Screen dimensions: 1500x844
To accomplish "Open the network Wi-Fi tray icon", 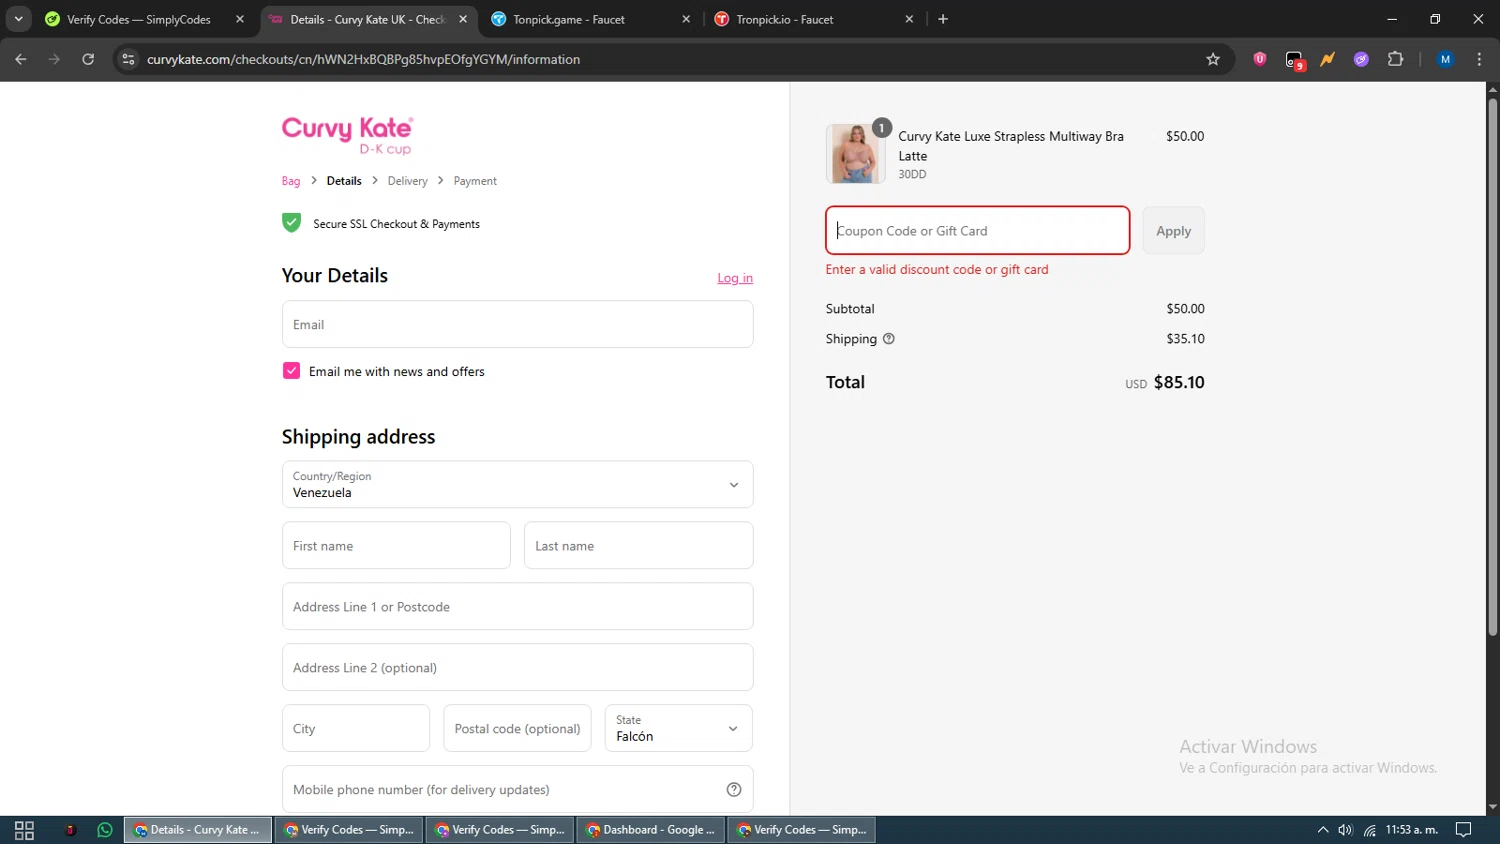I will (x=1369, y=830).
